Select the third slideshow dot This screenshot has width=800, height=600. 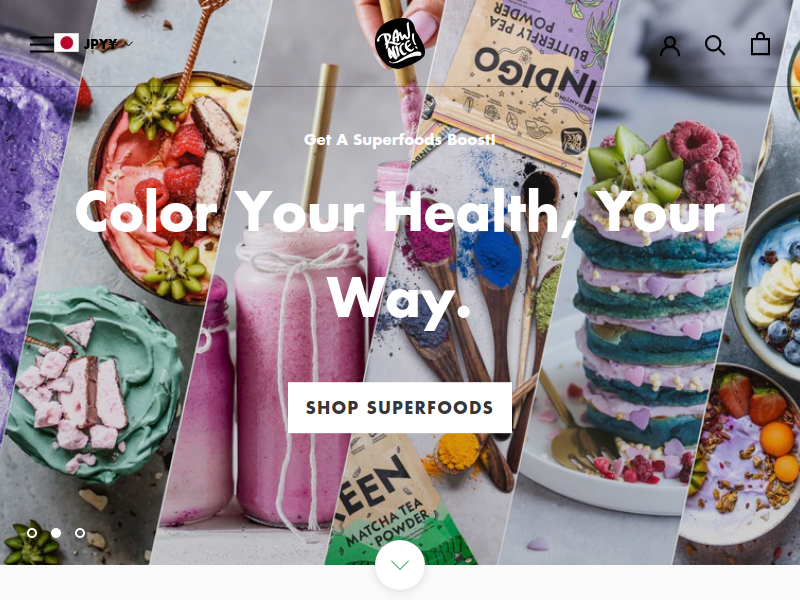[x=80, y=533]
